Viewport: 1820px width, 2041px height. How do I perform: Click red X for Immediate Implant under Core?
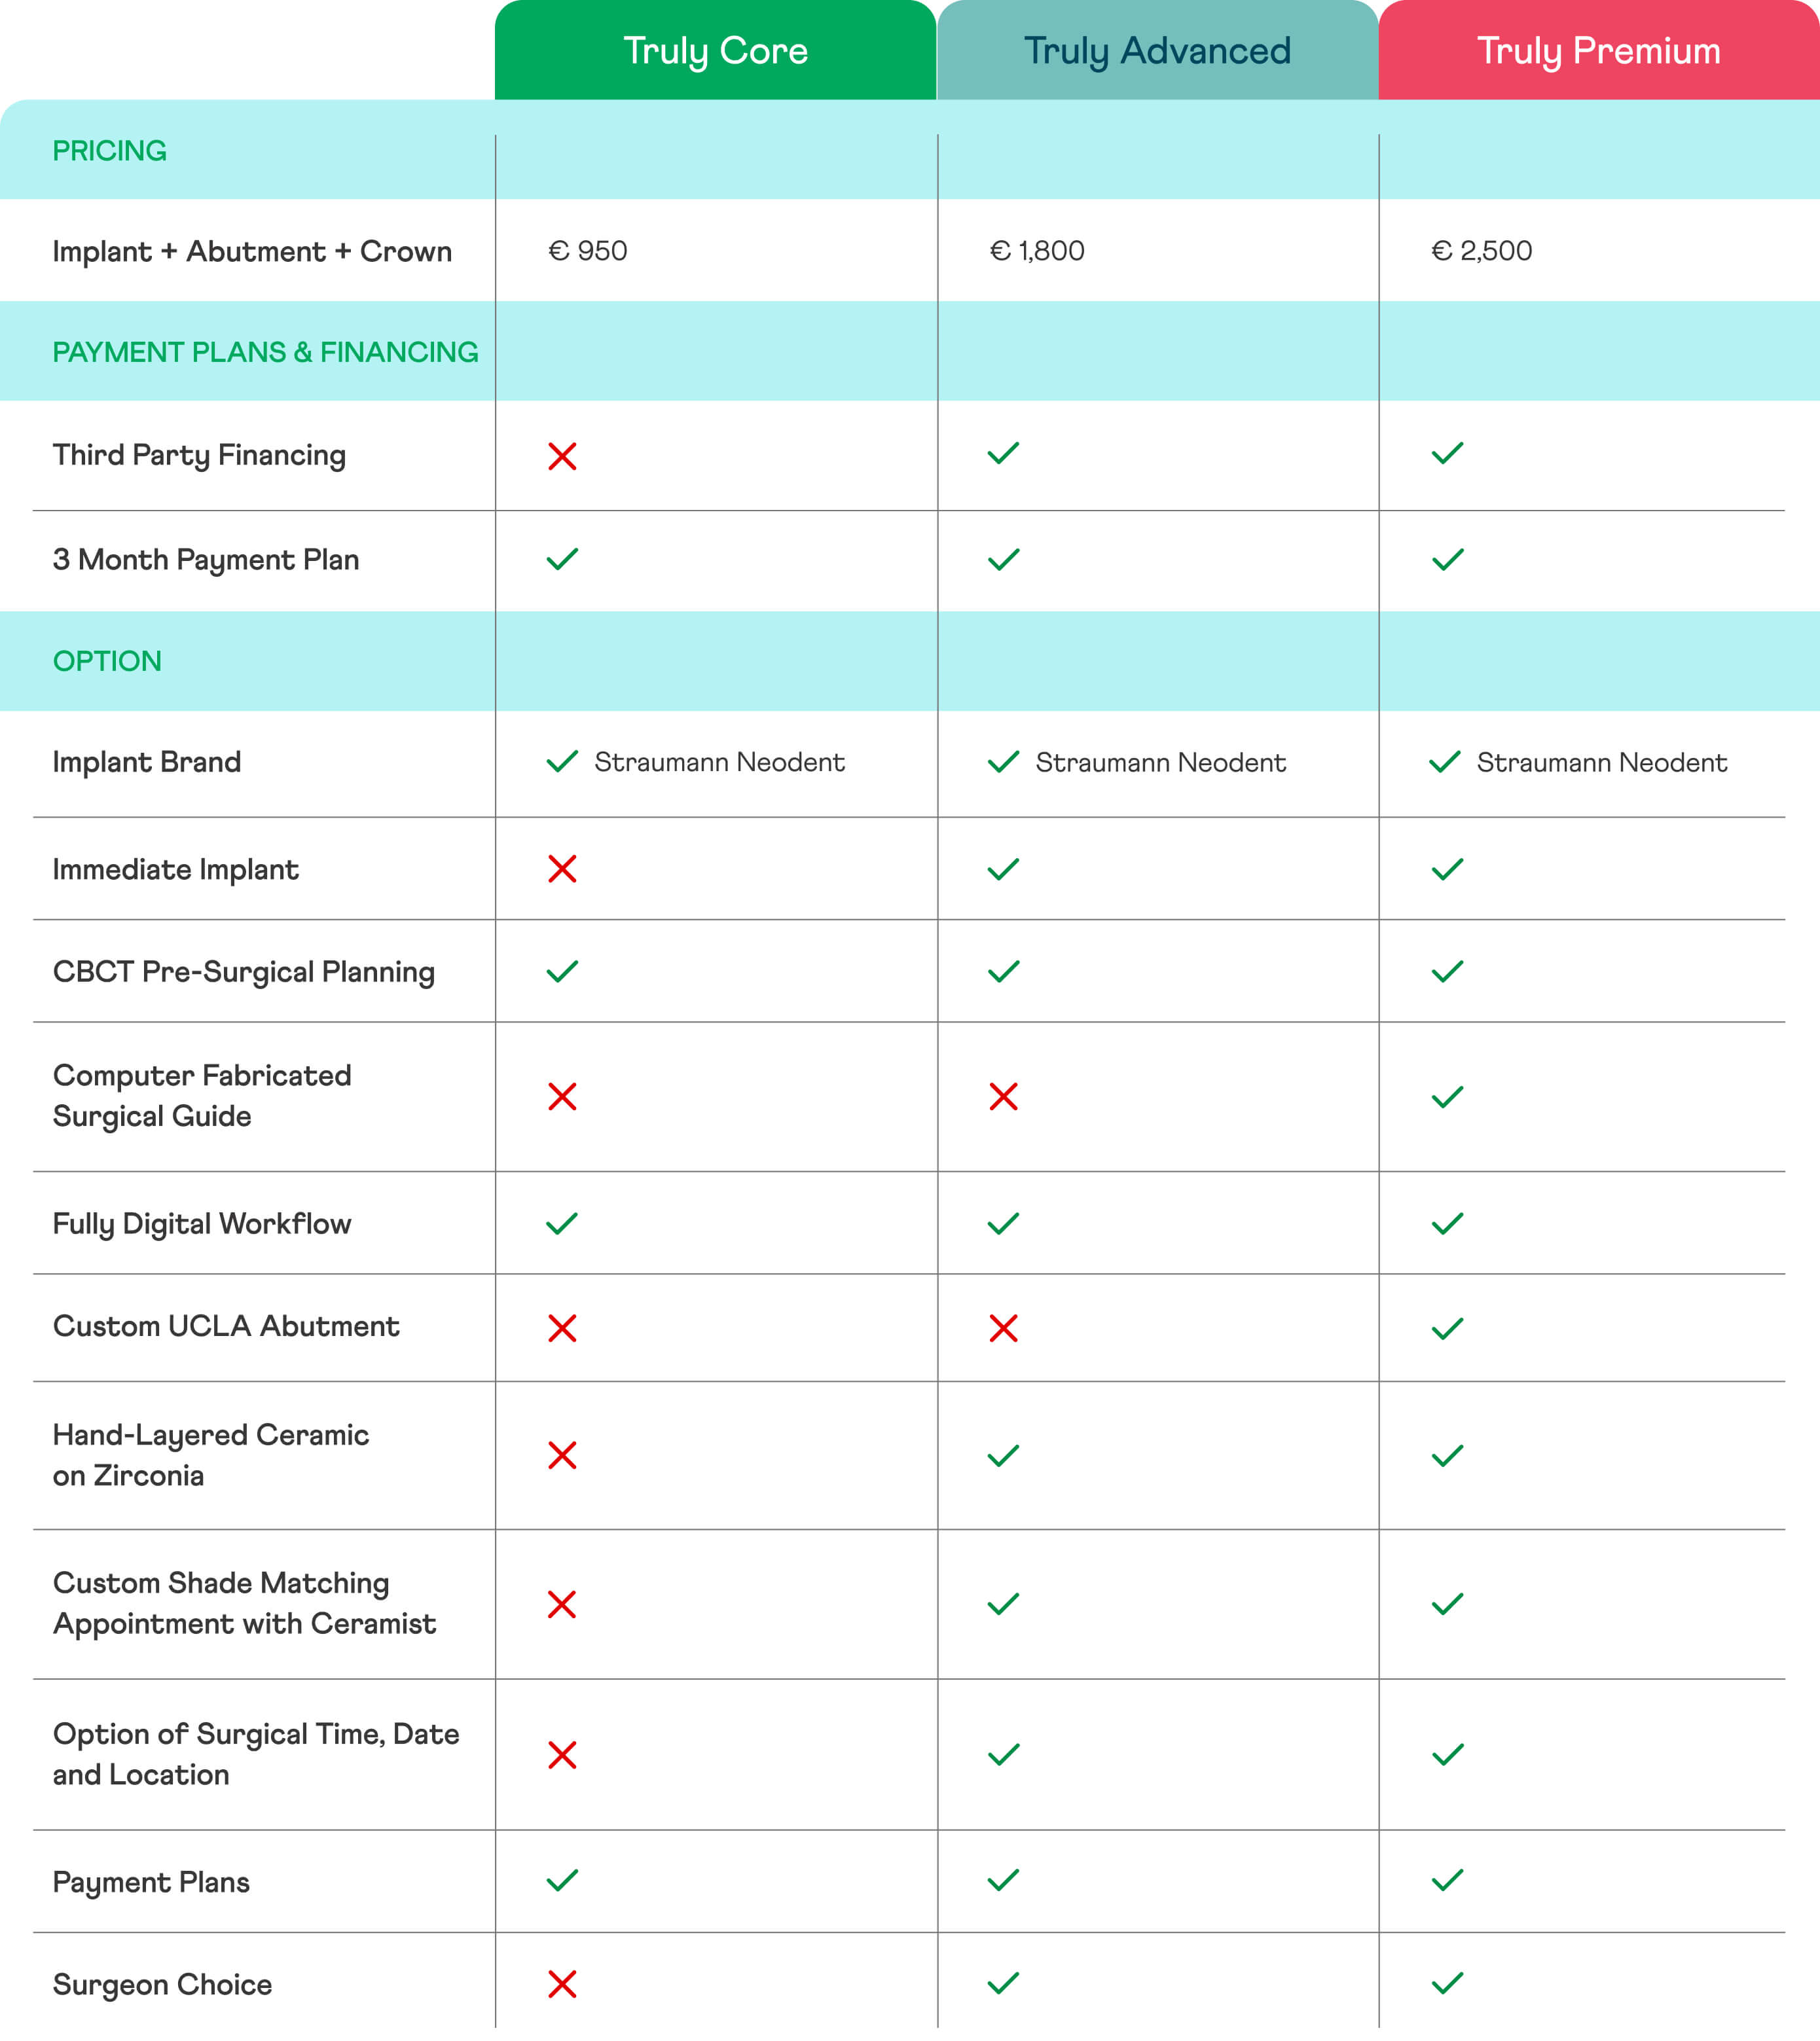coord(562,869)
